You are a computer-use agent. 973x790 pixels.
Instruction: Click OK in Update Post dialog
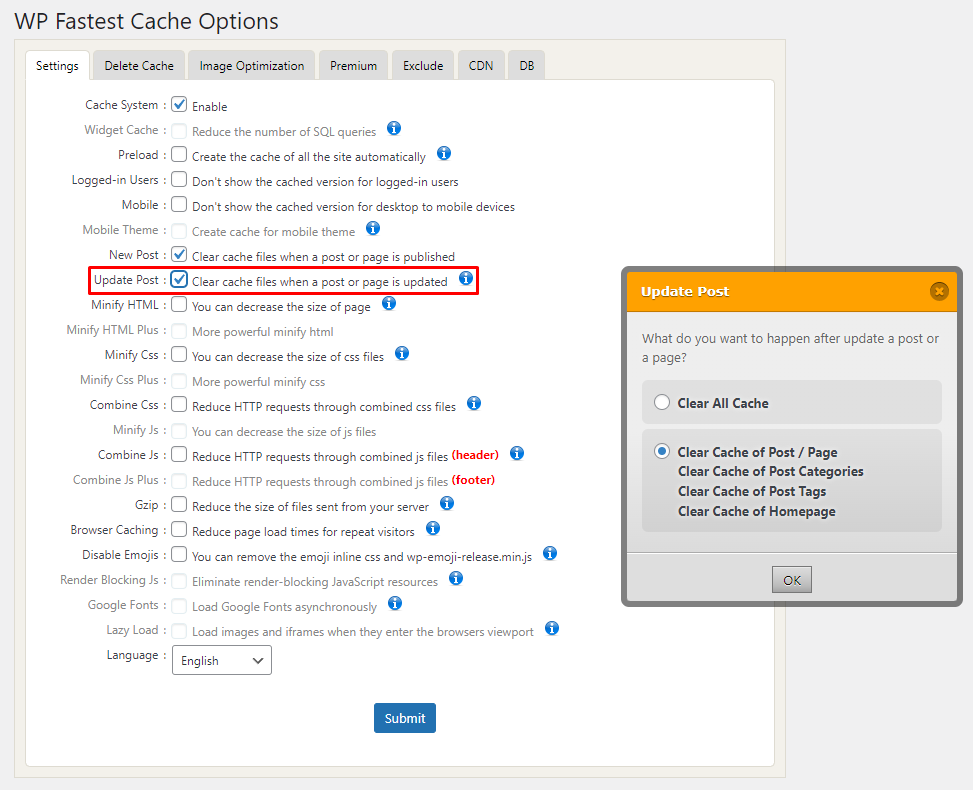coord(792,580)
